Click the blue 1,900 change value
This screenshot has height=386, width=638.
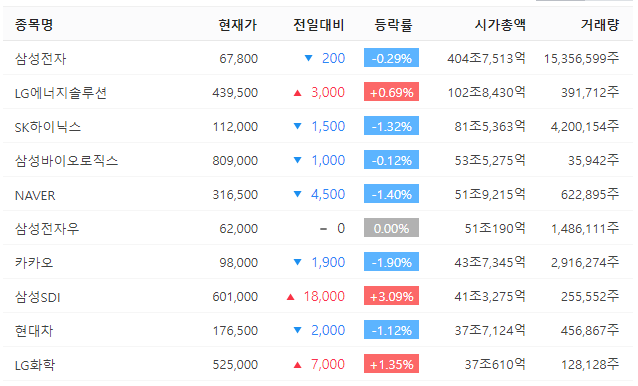(328, 262)
